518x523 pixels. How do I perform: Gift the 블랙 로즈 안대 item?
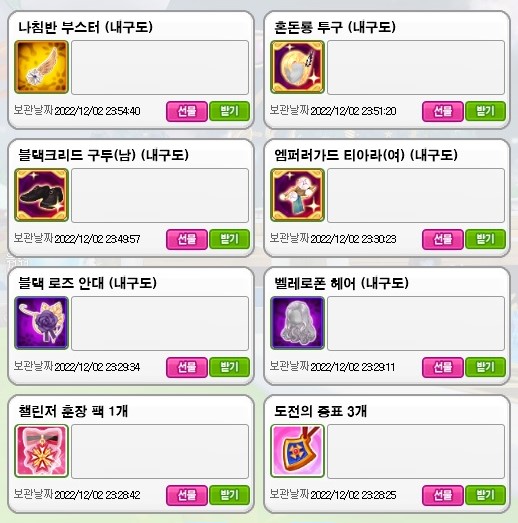tap(187, 367)
